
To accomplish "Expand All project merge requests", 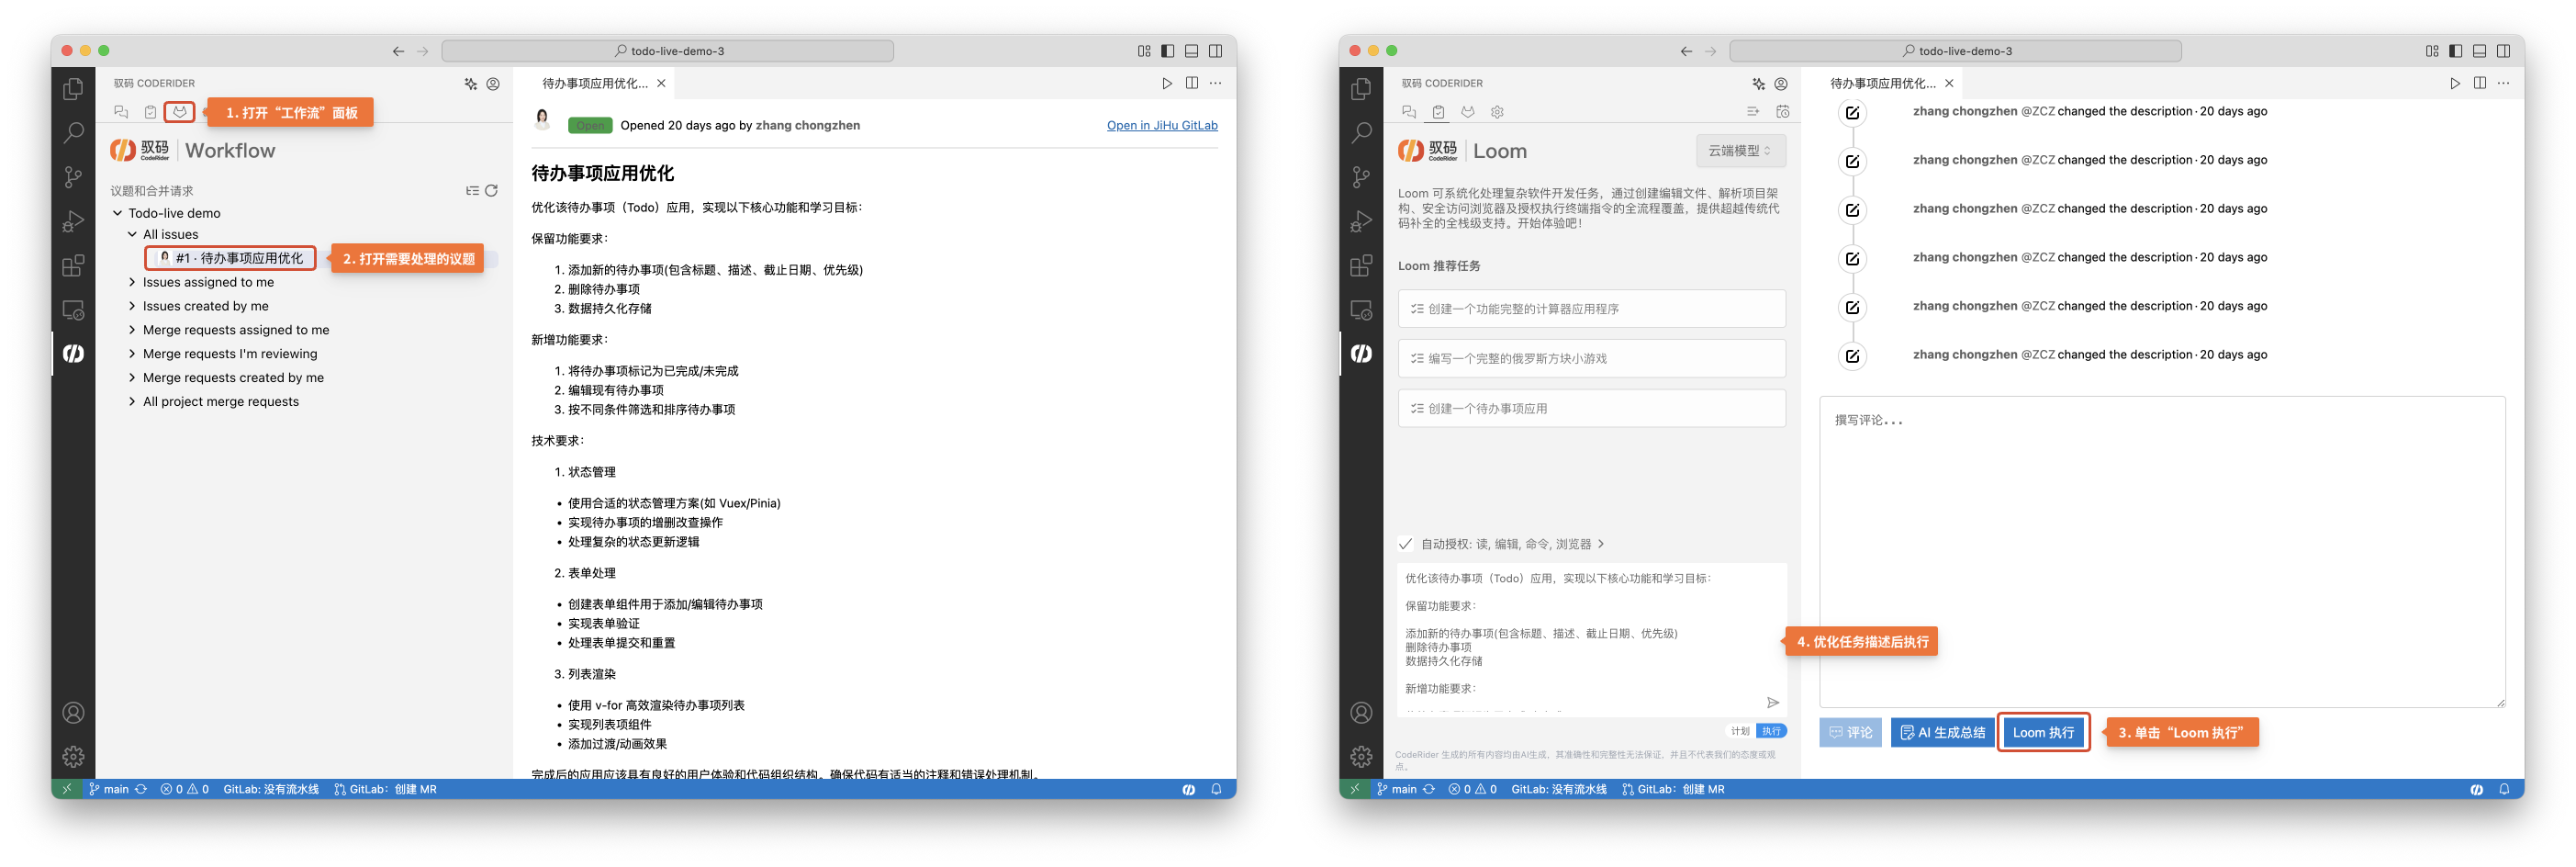I will (132, 402).
